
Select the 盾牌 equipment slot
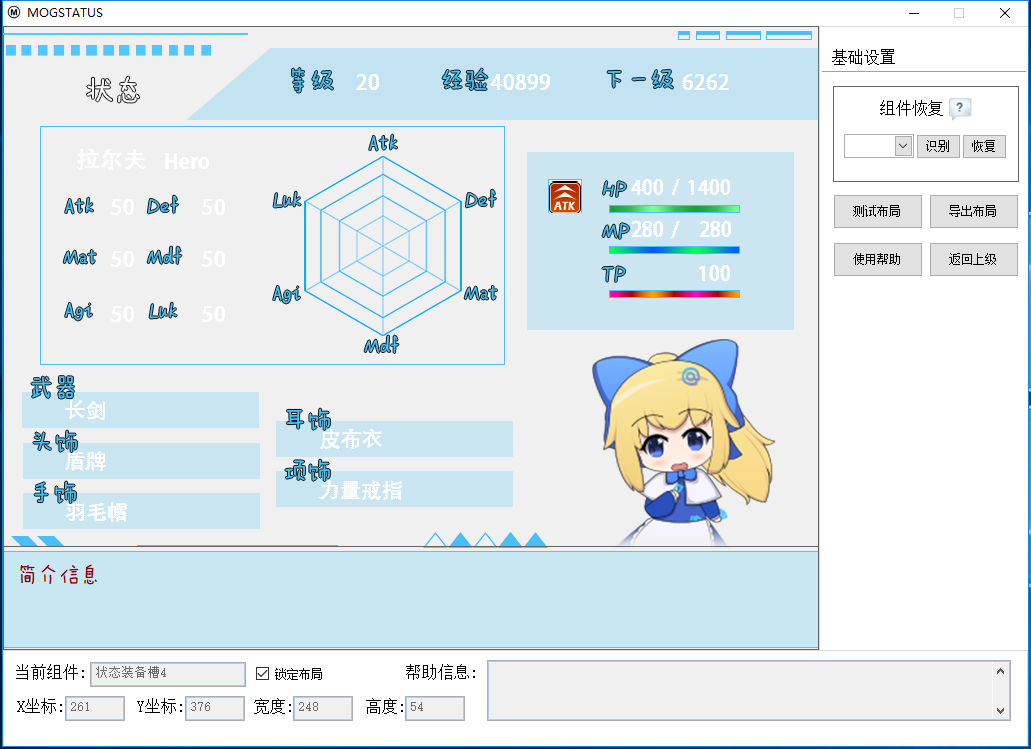(x=141, y=461)
